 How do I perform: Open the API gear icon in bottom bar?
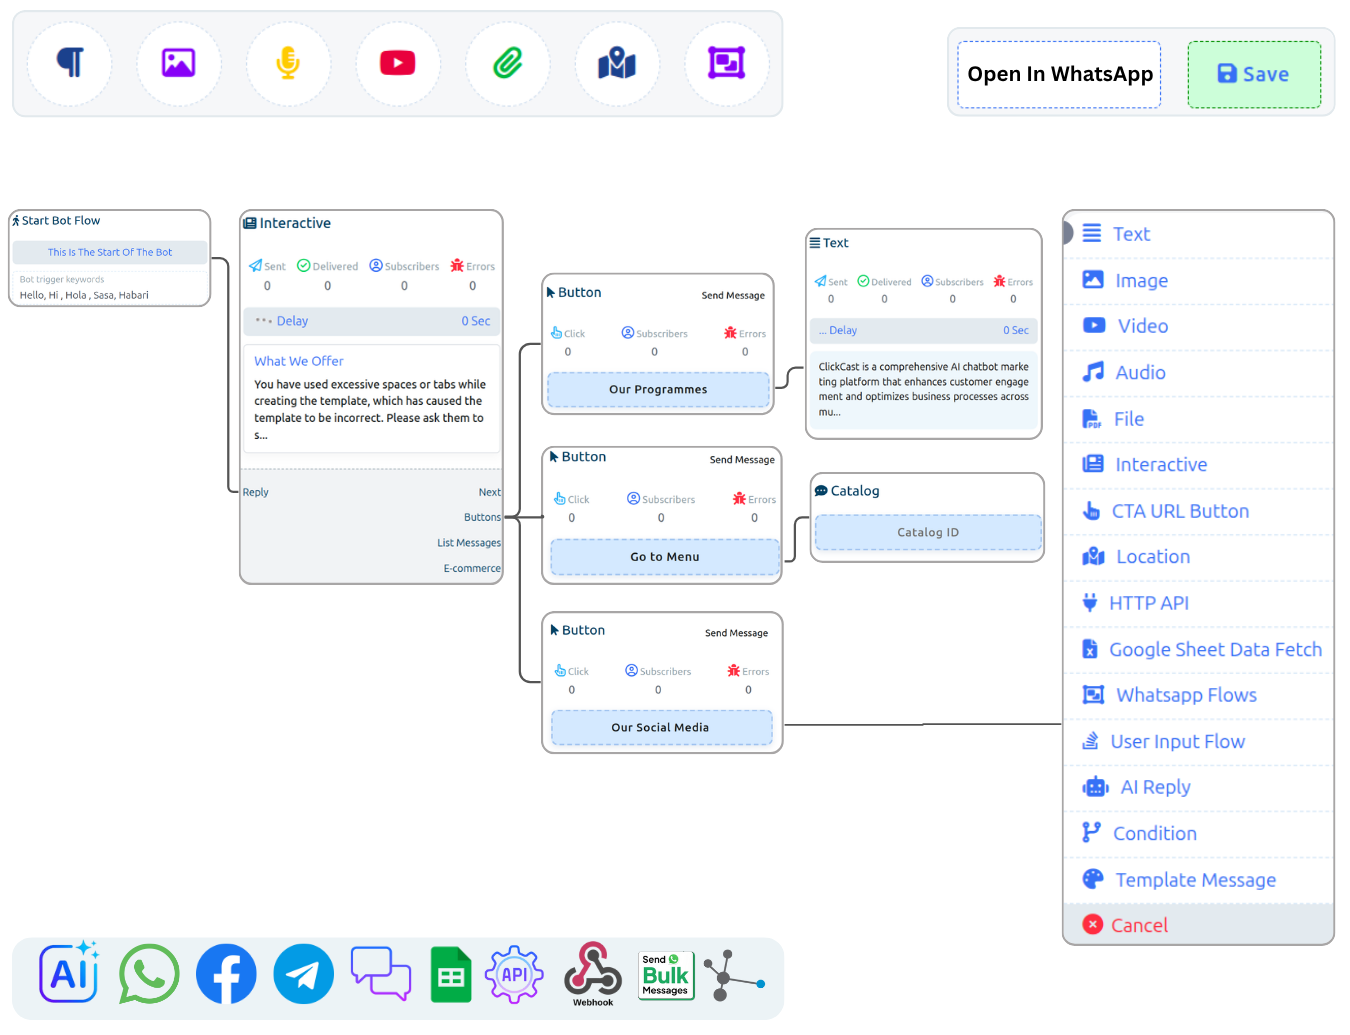click(x=514, y=974)
